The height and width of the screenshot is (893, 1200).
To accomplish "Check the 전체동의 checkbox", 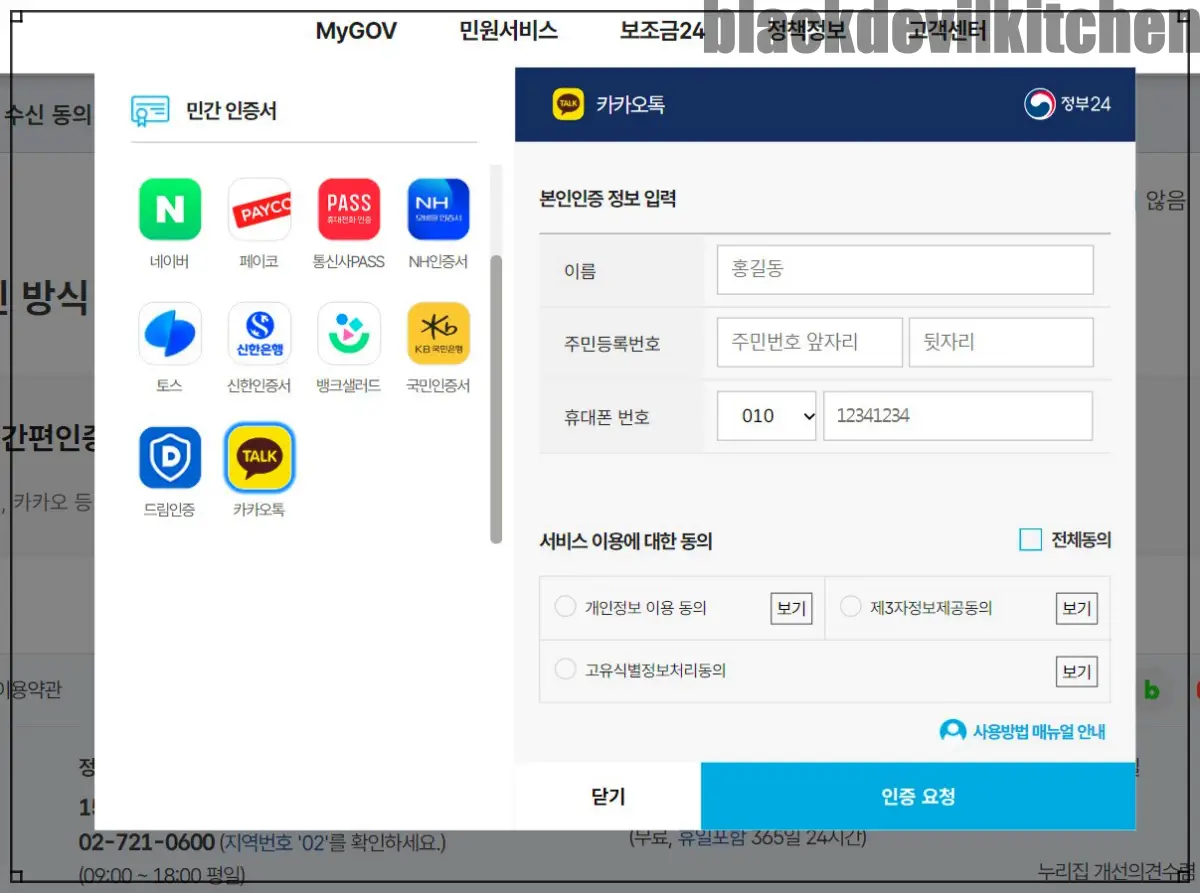I will click(x=1030, y=540).
